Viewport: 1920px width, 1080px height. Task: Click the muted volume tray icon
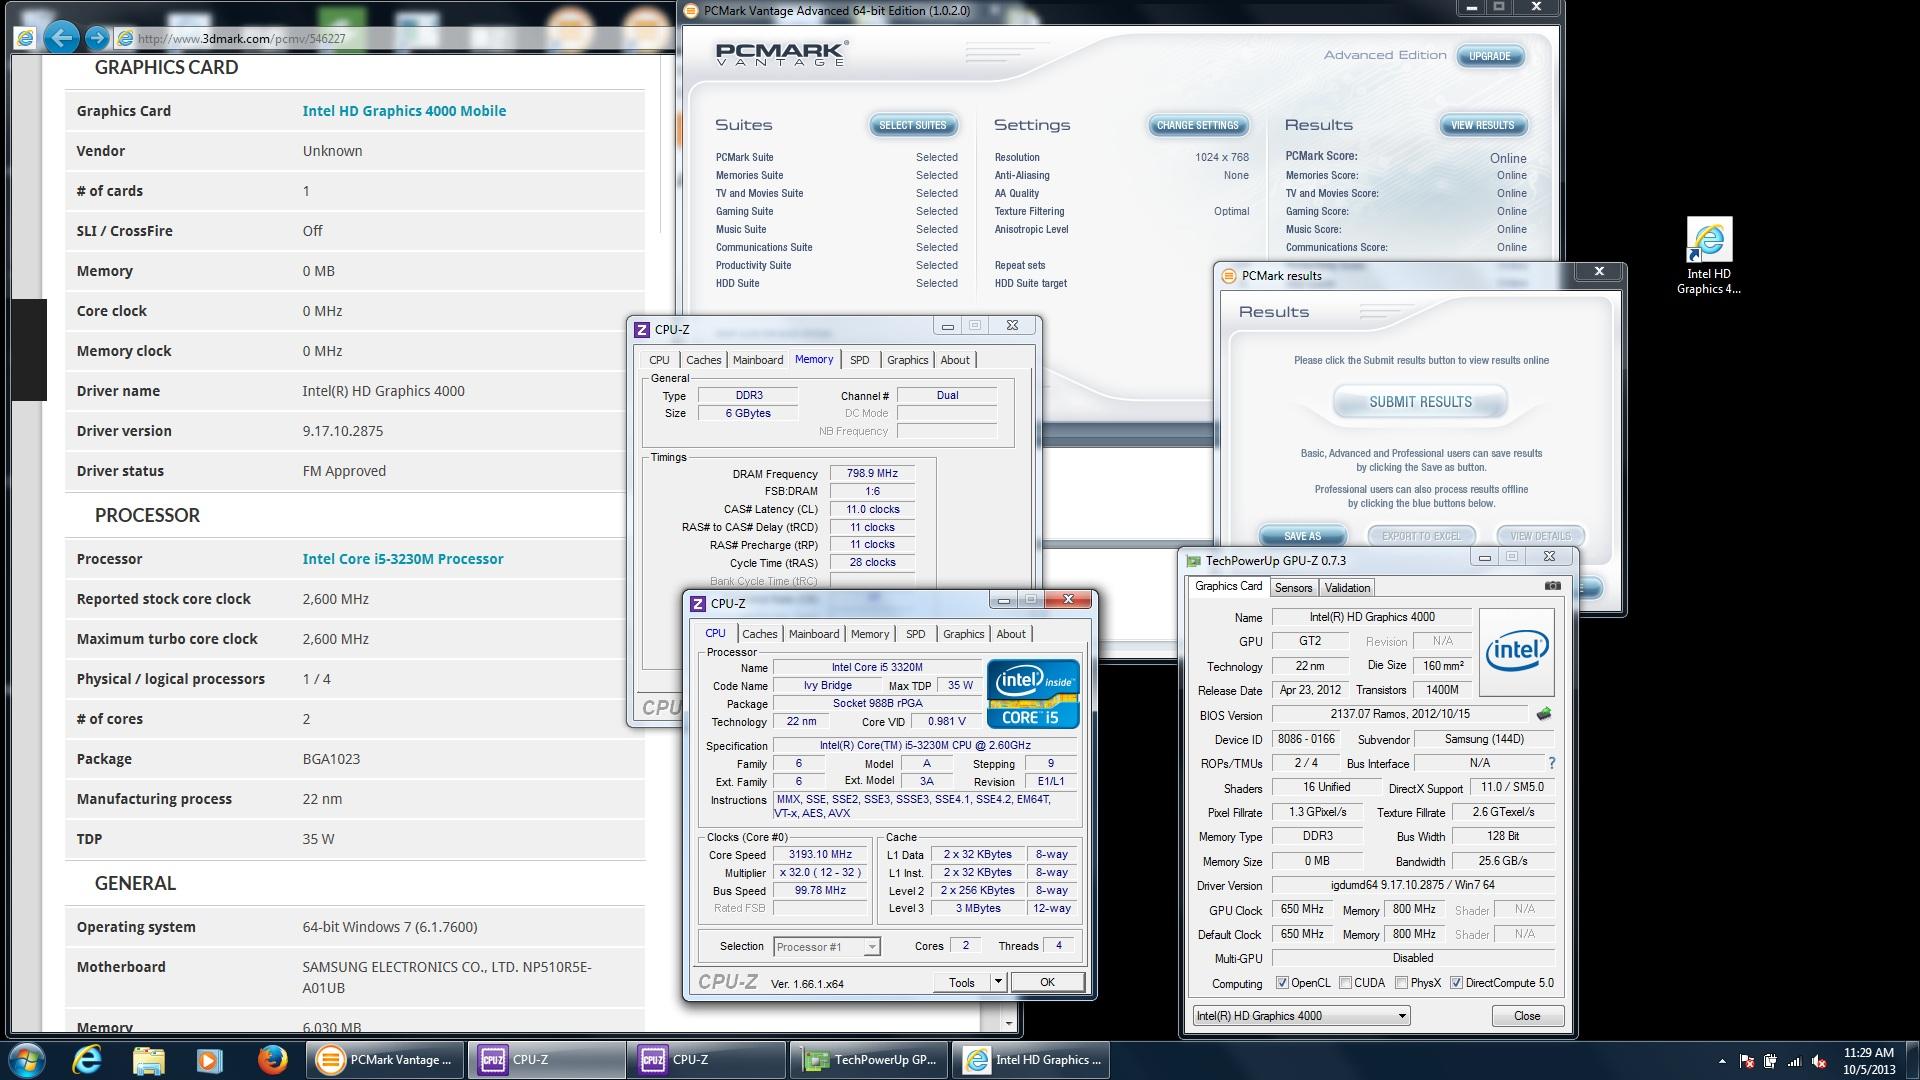[x=1819, y=1061]
